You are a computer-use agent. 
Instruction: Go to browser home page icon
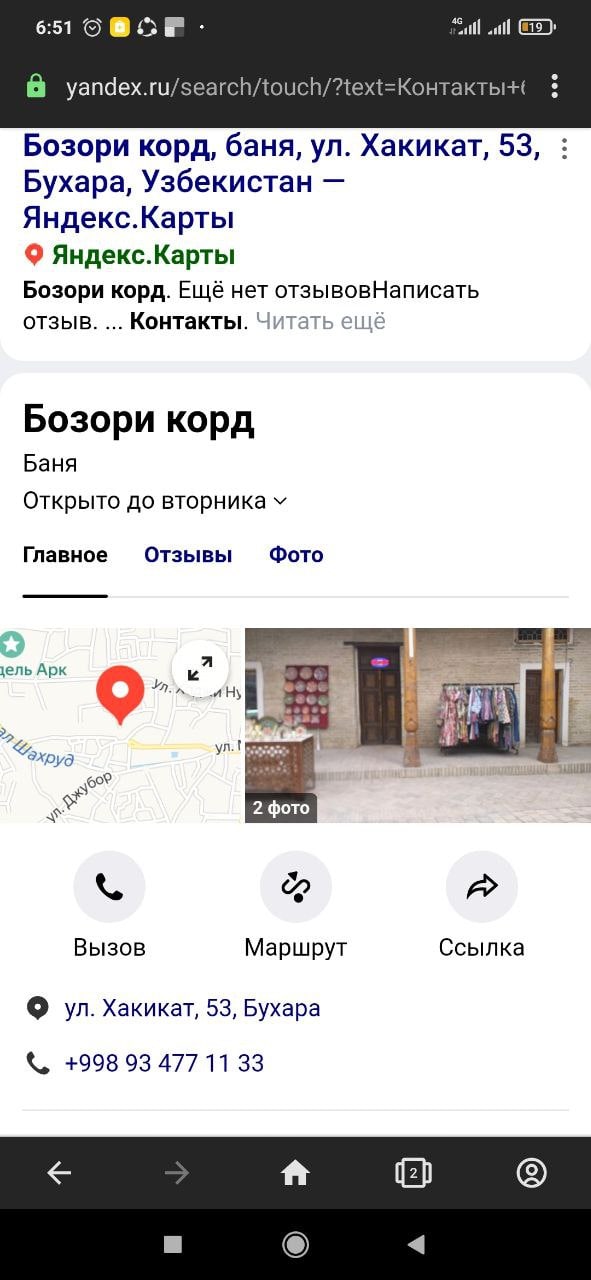[295, 1173]
